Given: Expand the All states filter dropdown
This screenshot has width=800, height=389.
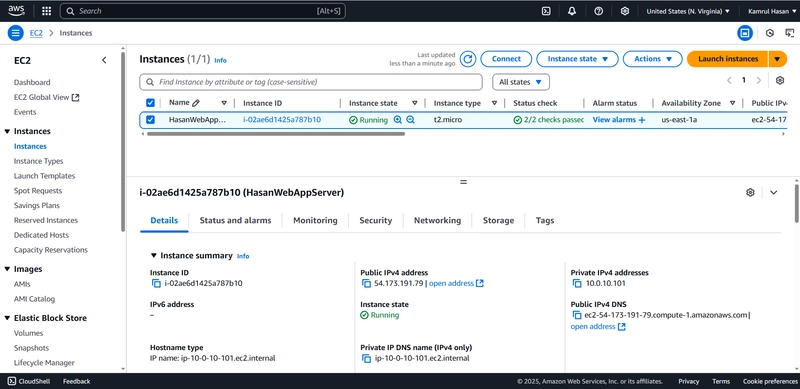Looking at the screenshot, I should click(x=520, y=82).
